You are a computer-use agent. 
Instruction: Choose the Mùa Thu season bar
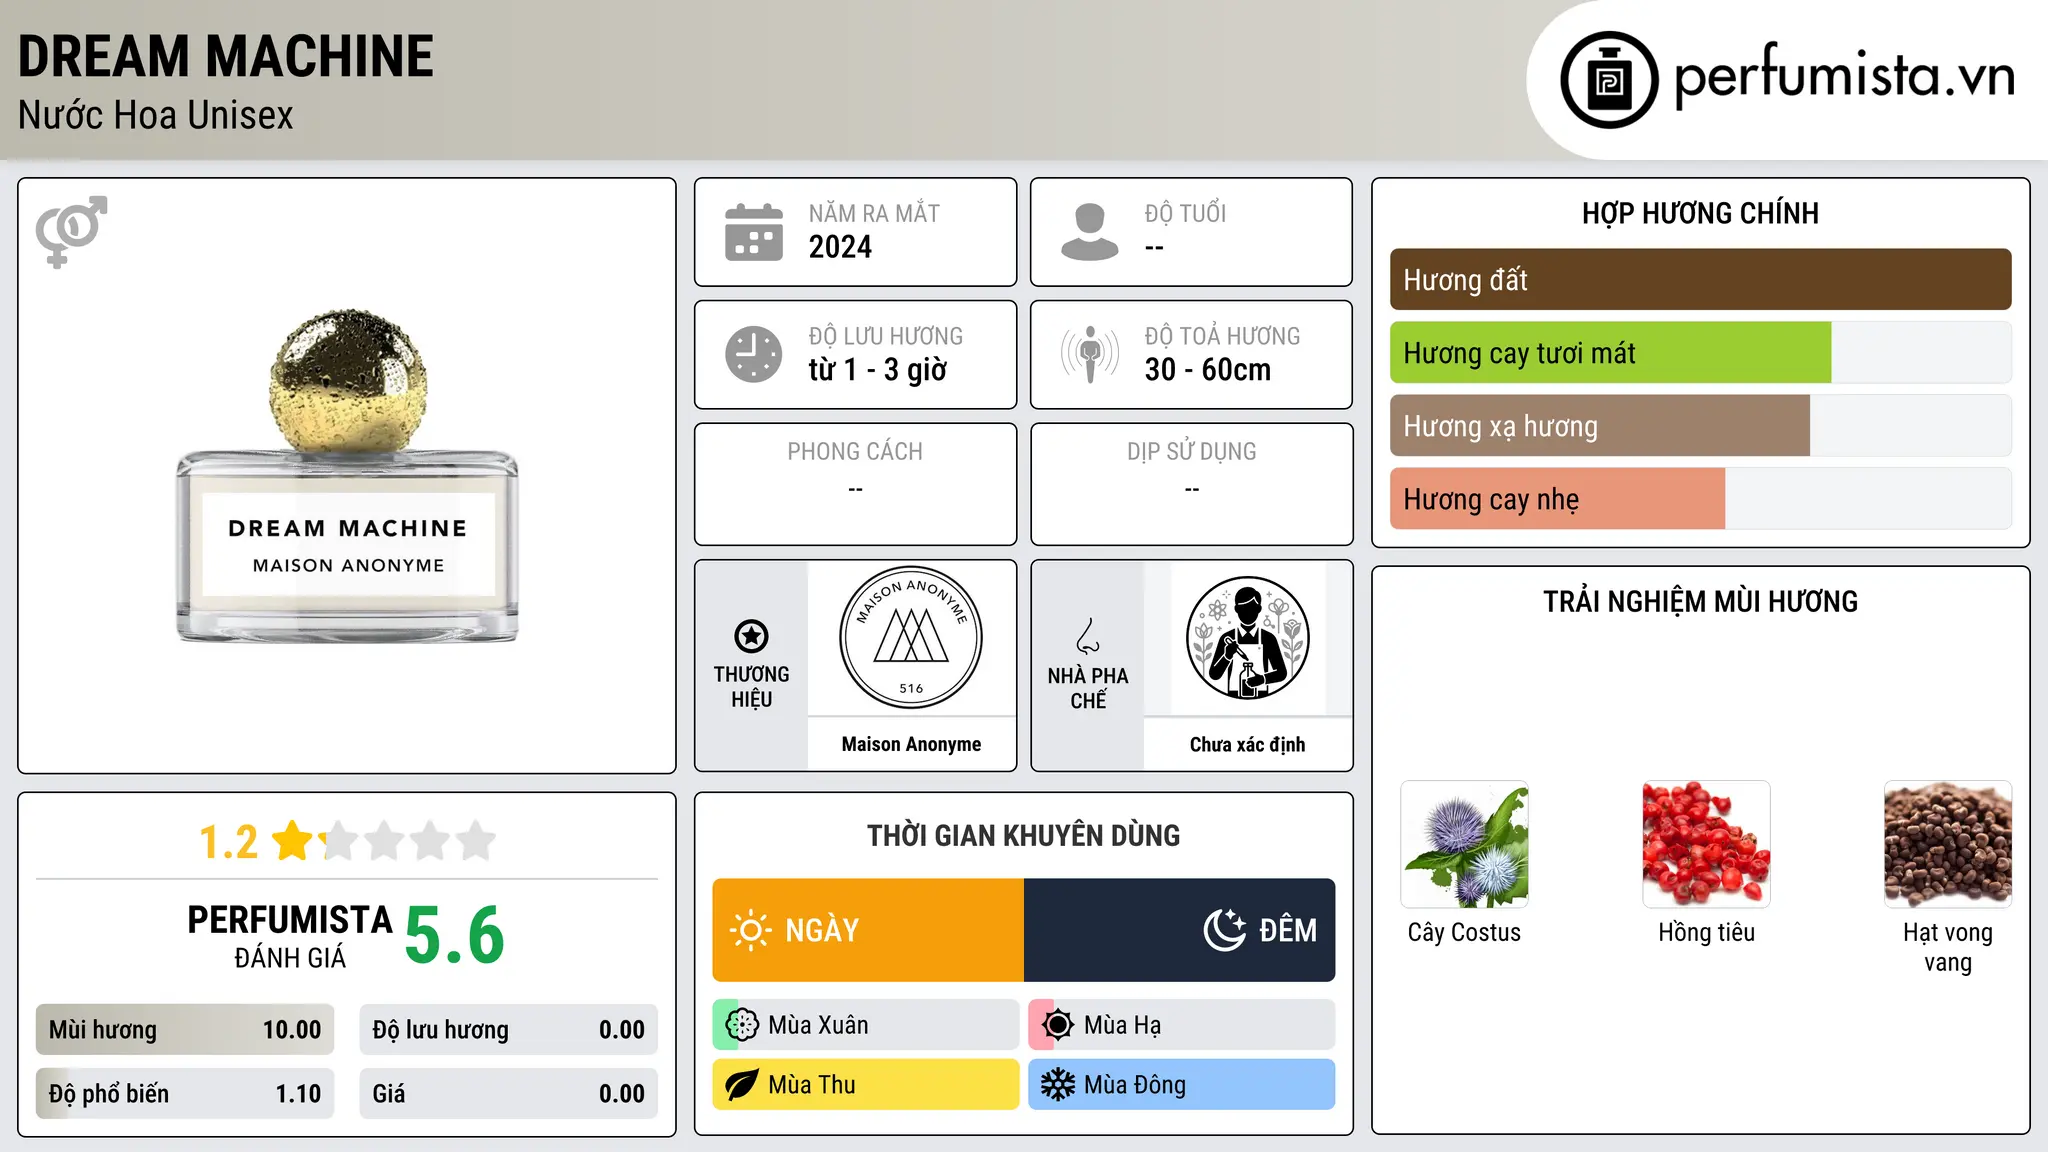866,1085
